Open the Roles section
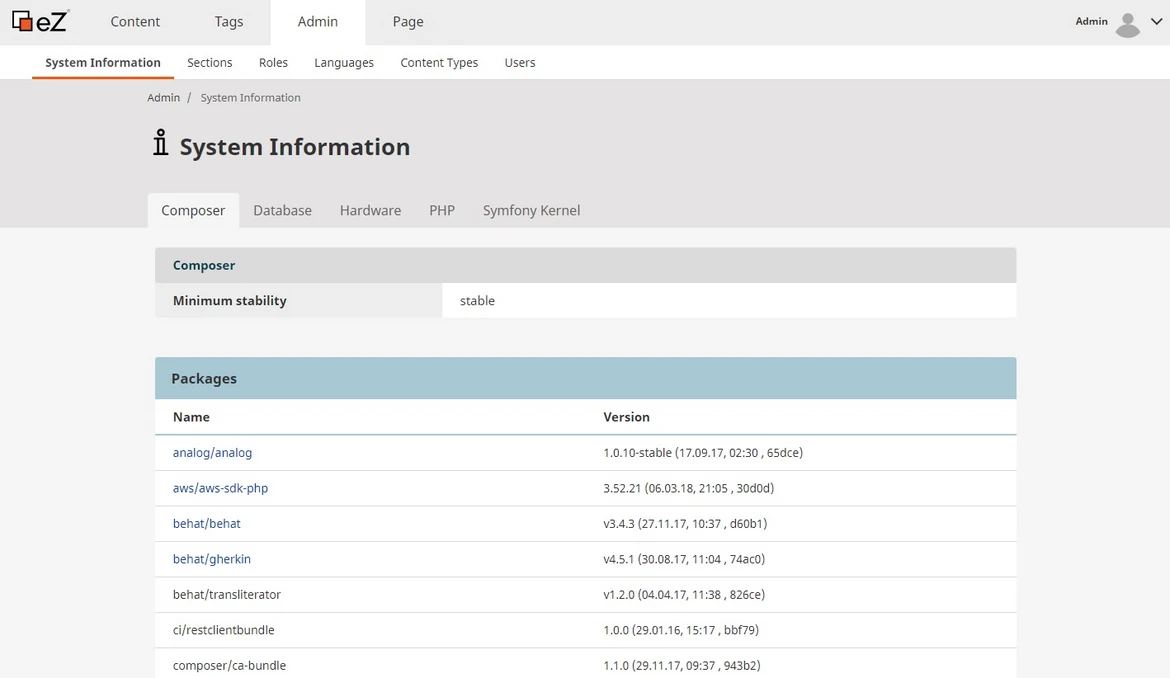 pos(273,62)
